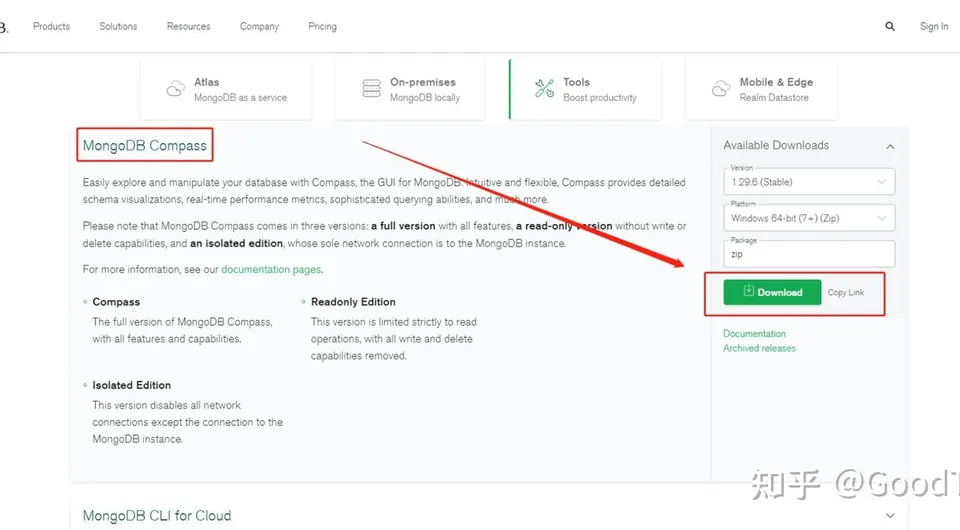Switch to the On-premises tab
This screenshot has height=530, width=960.
click(x=410, y=89)
